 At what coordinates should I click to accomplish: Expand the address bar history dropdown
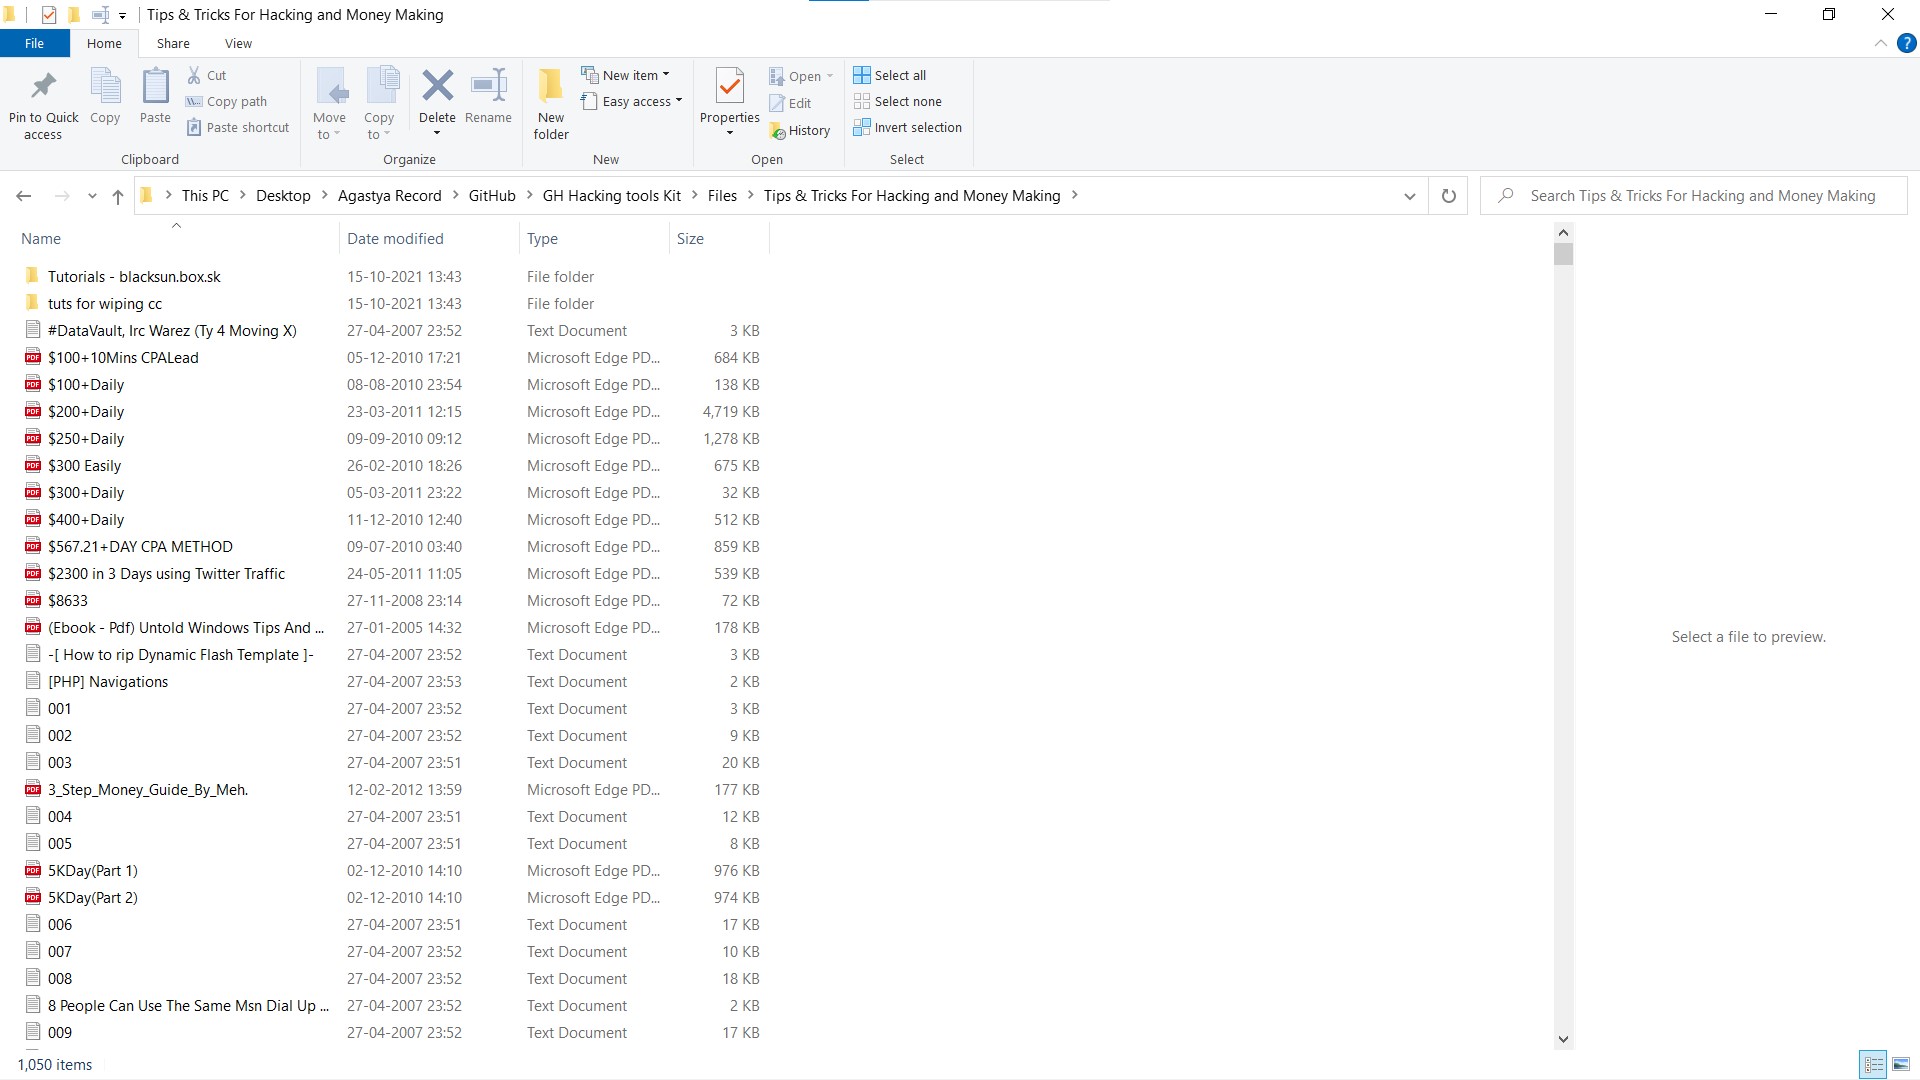click(1409, 195)
